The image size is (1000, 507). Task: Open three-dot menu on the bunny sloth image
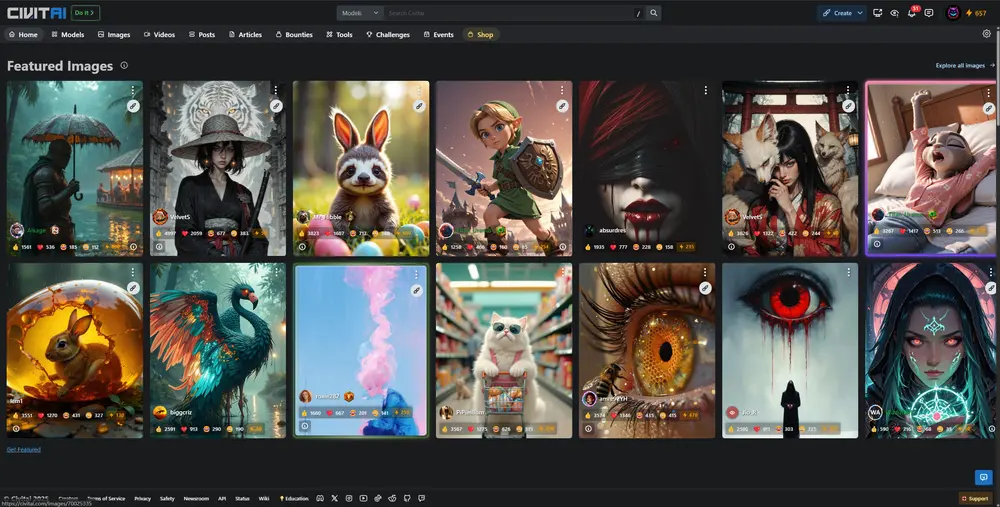419,90
